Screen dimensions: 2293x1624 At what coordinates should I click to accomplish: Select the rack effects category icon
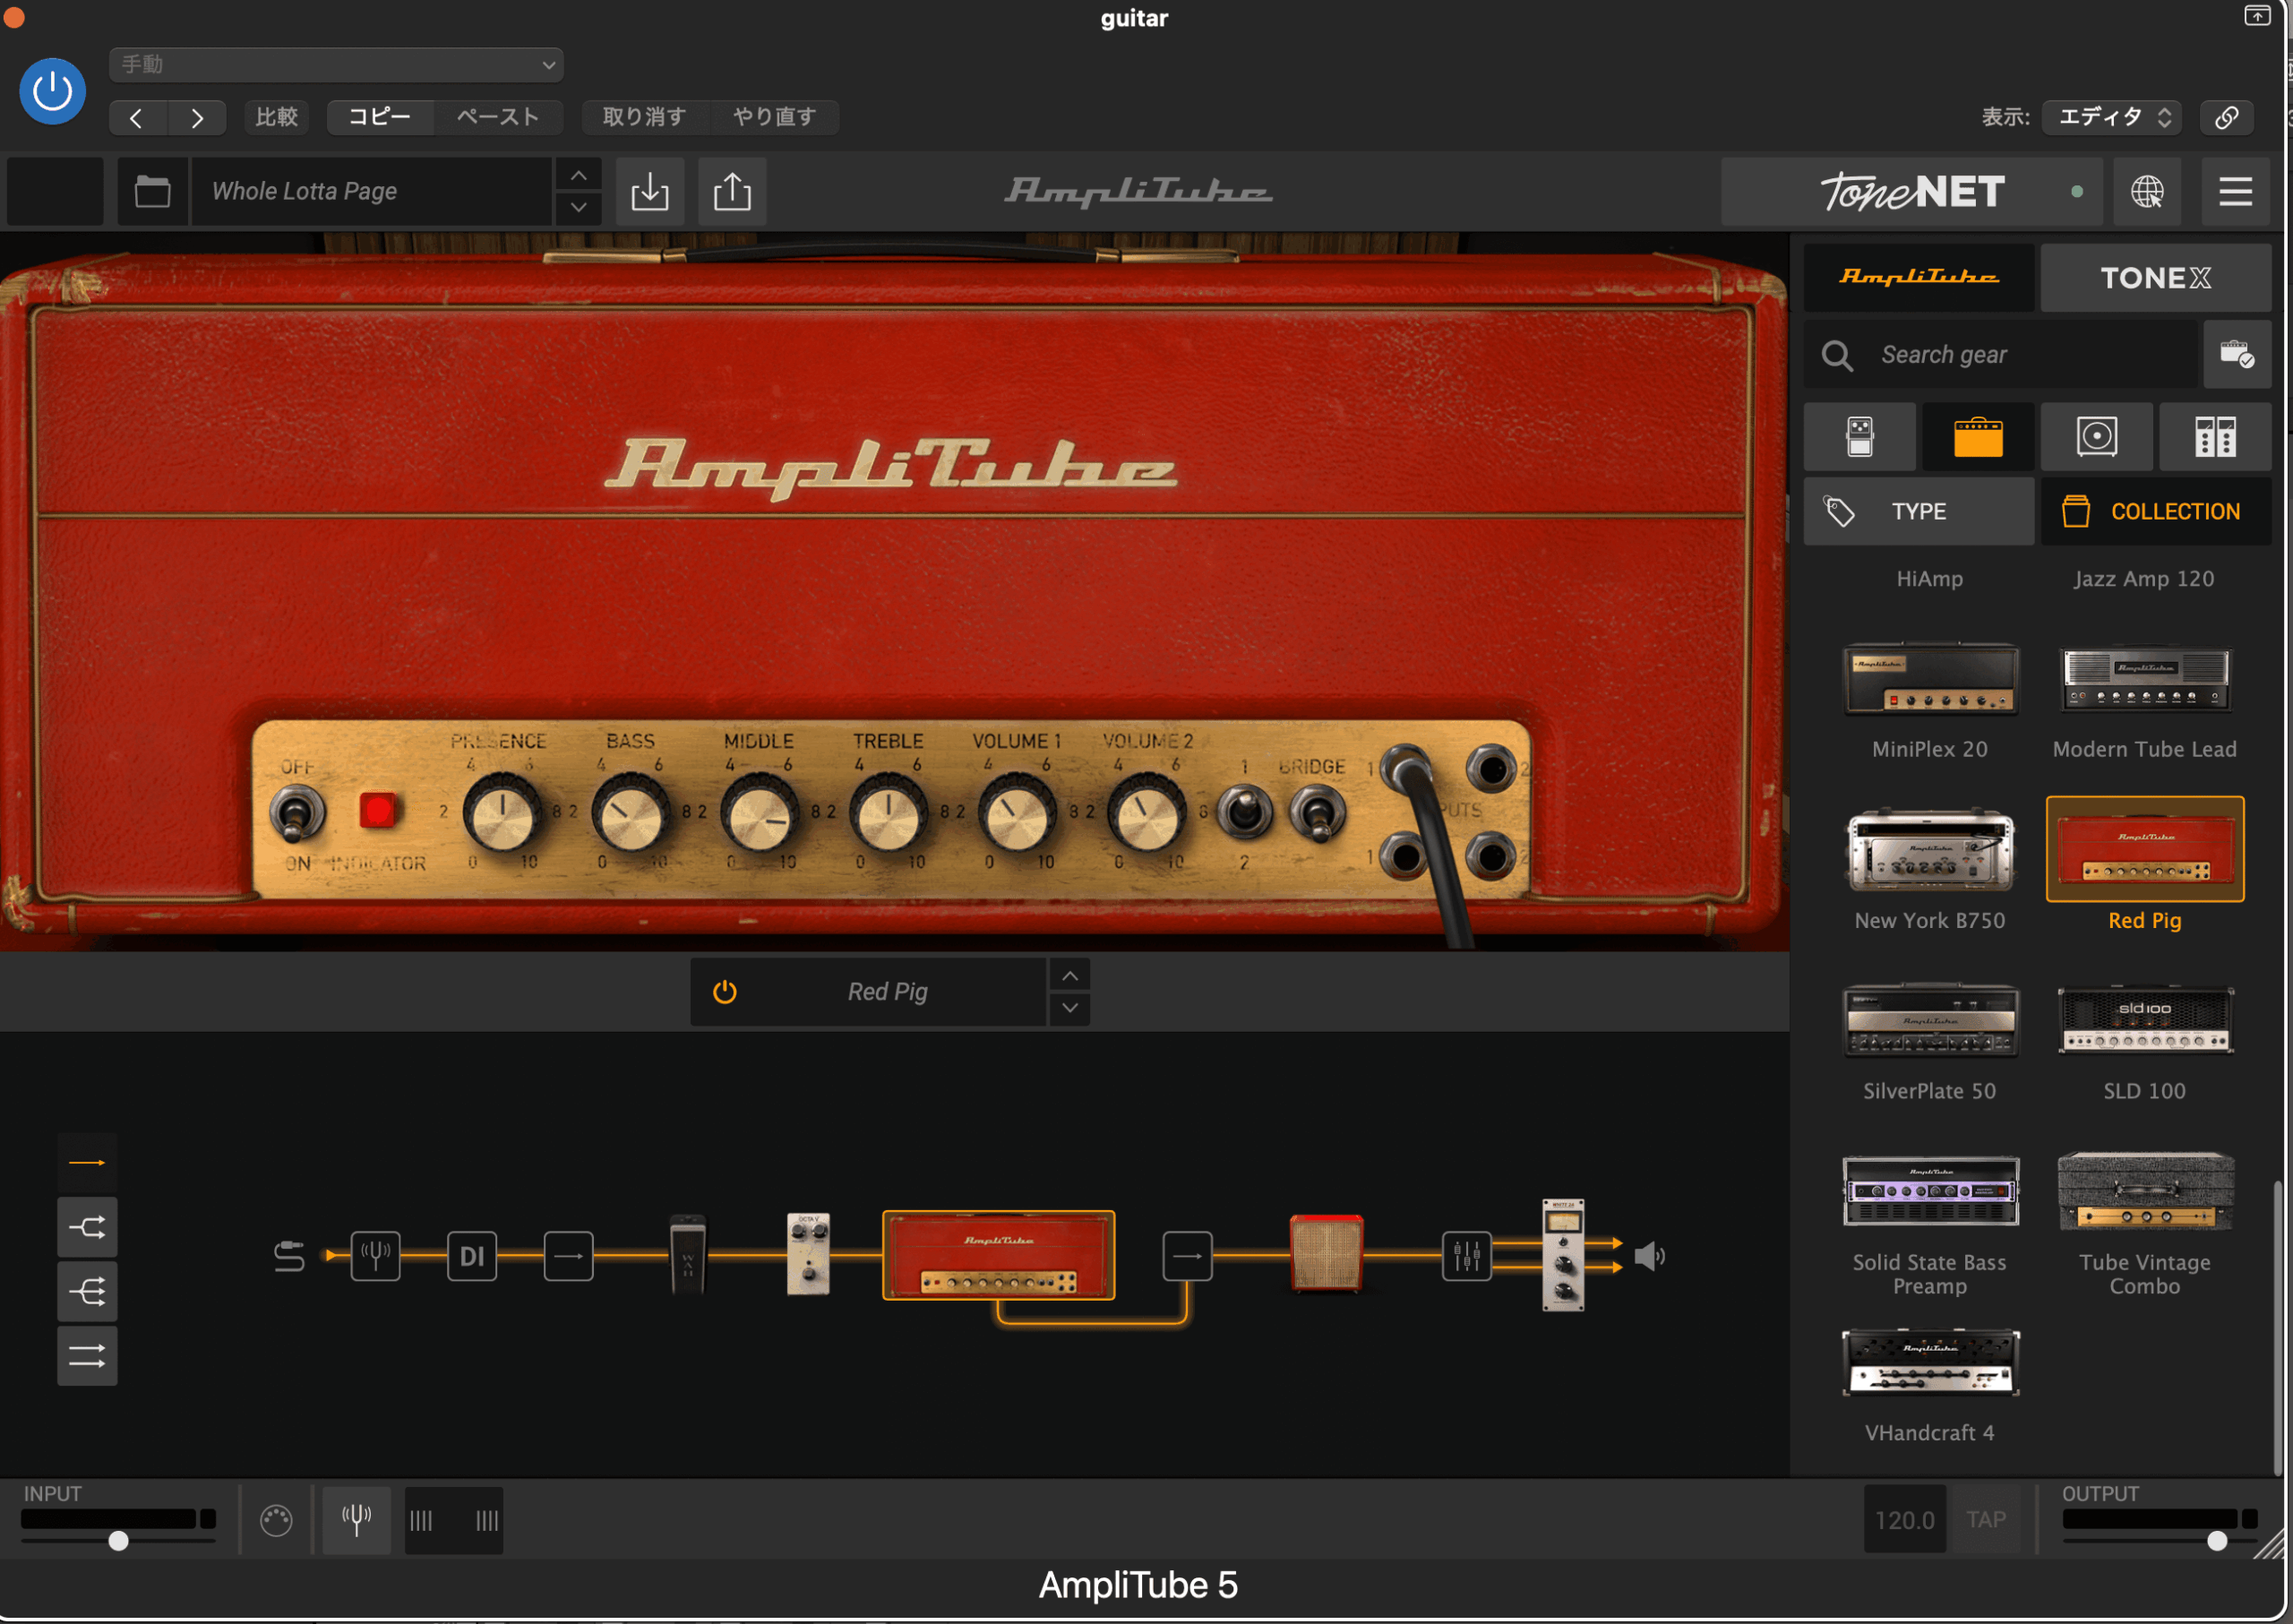[x=2215, y=436]
